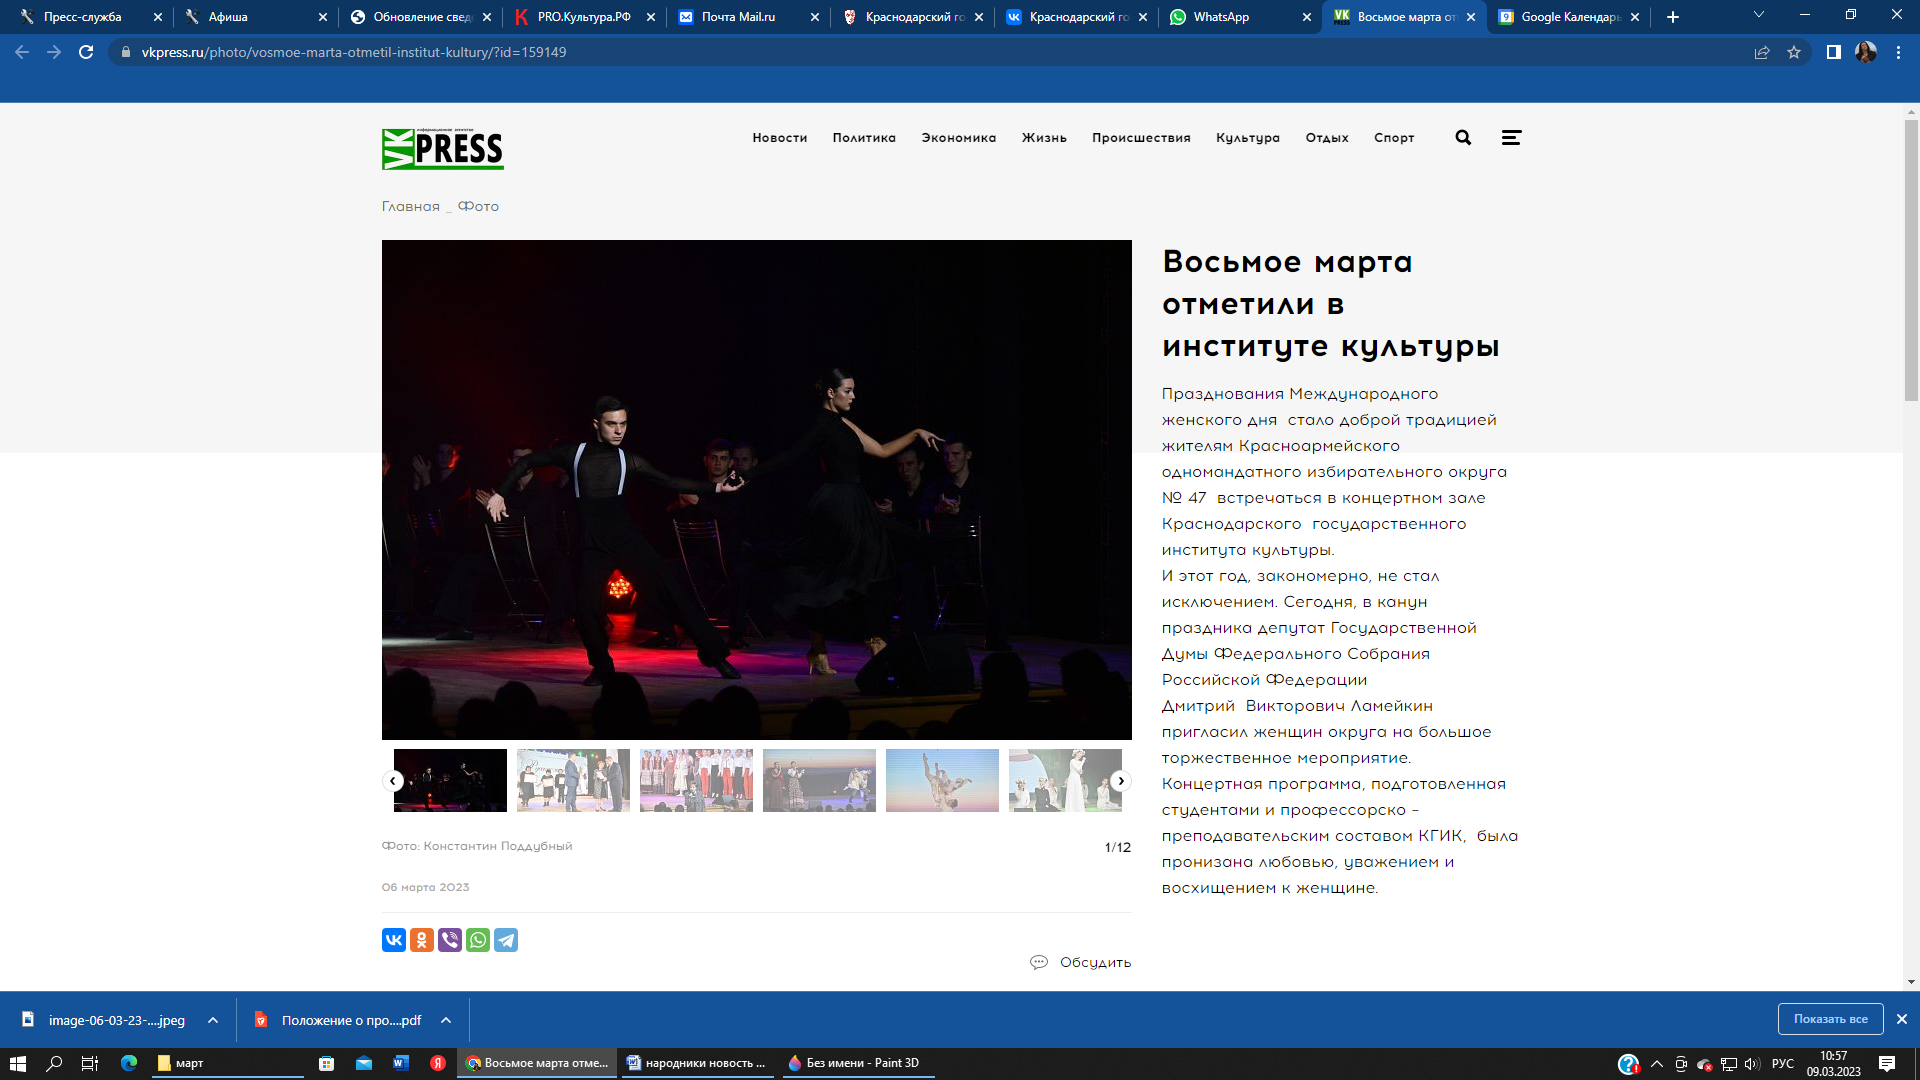Open the Отдых menu section

coord(1327,138)
